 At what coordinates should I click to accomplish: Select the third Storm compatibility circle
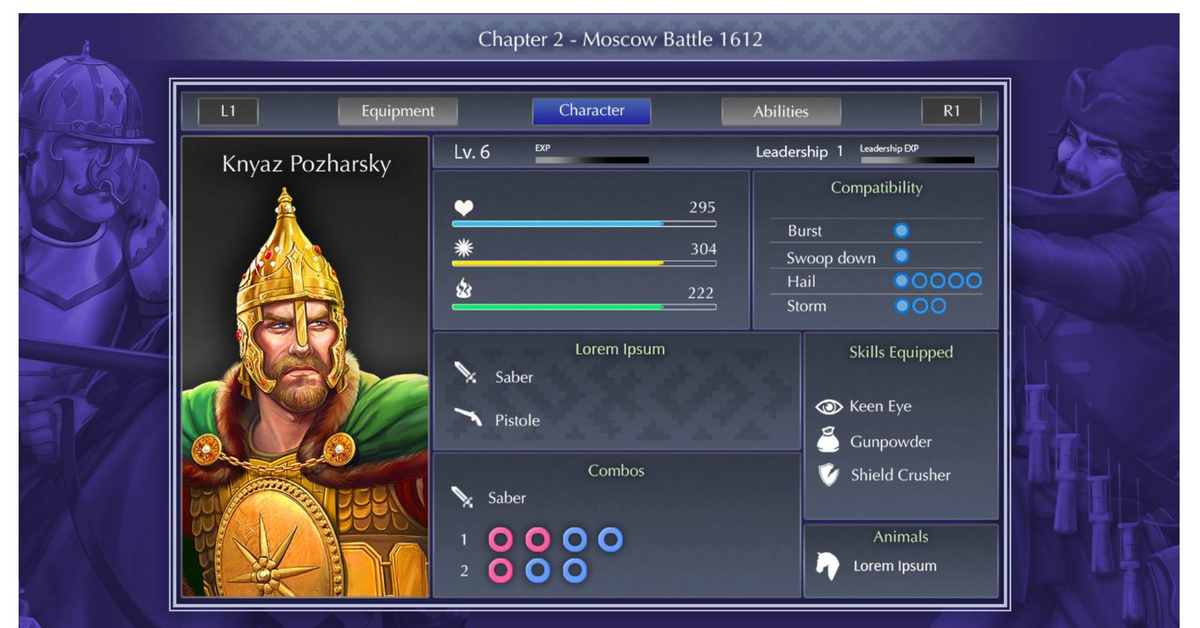tap(938, 306)
